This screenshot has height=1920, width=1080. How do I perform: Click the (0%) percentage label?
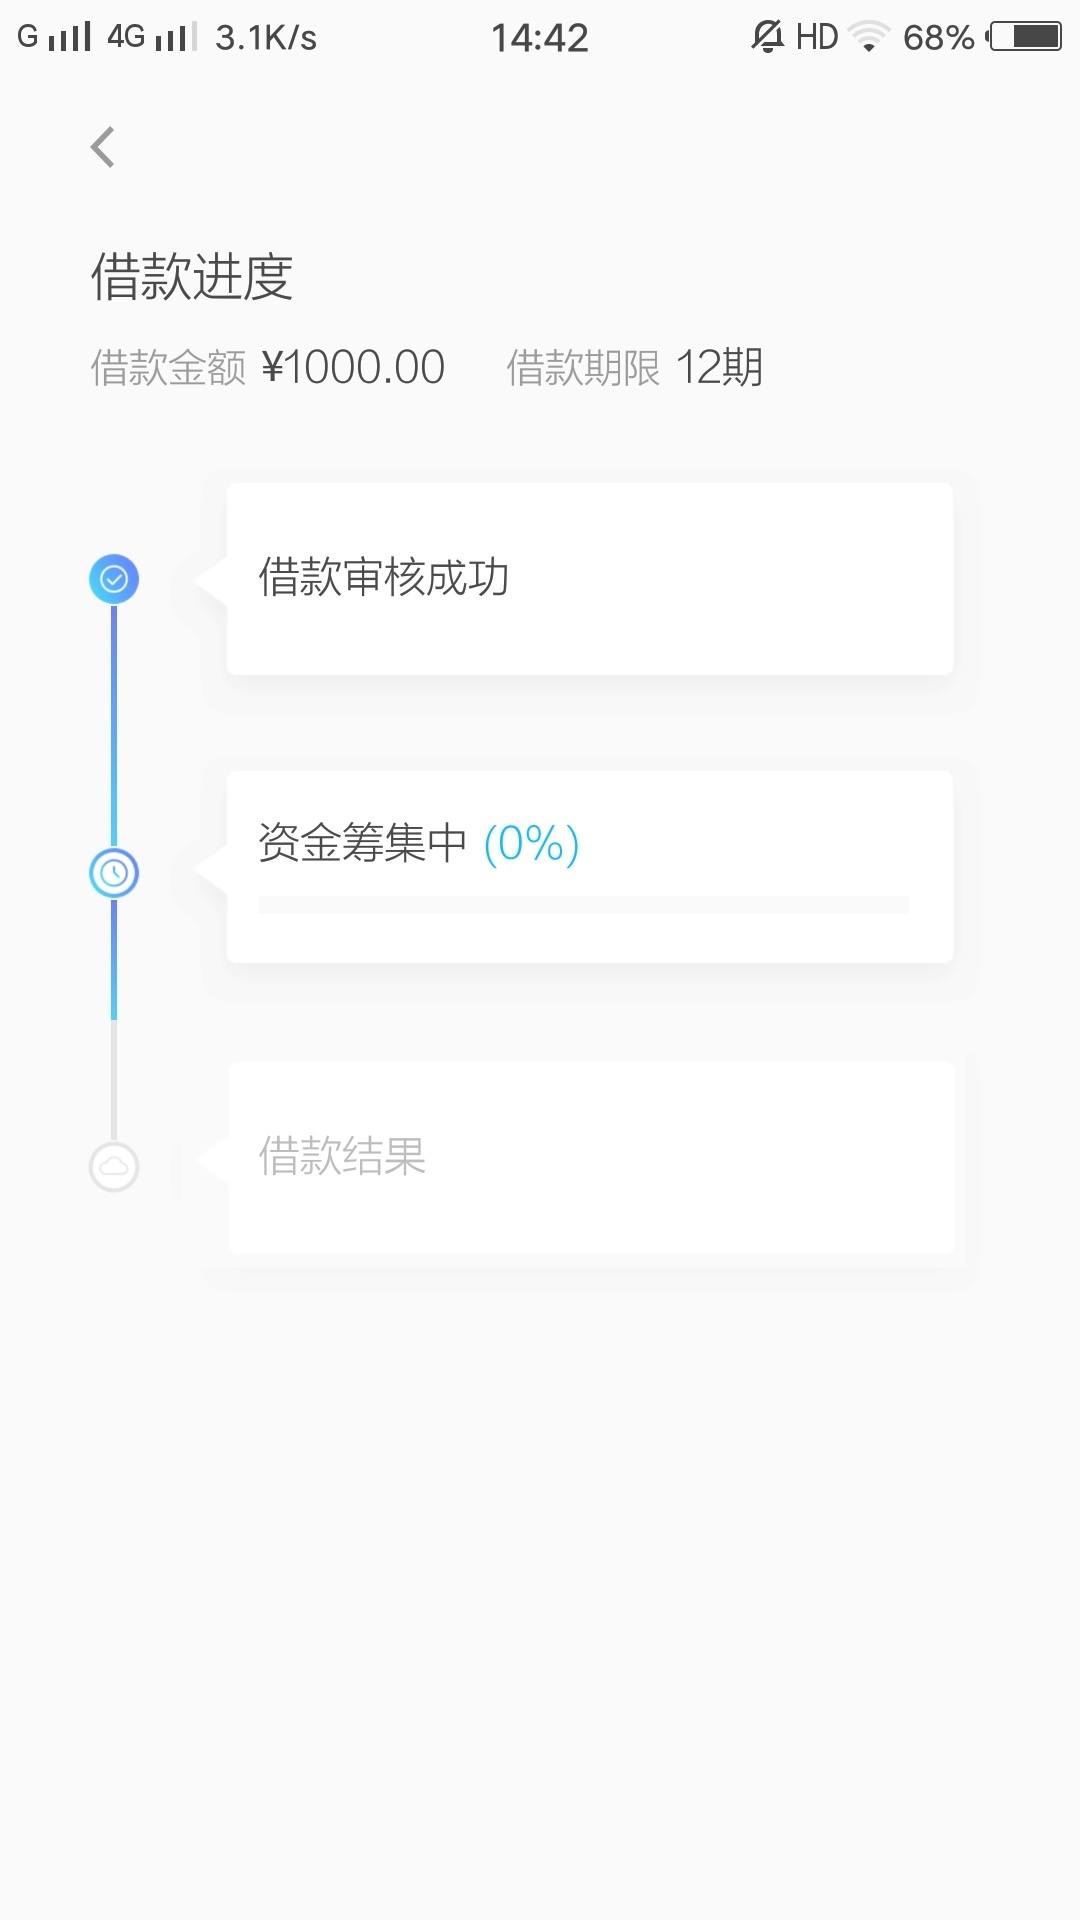pyautogui.click(x=531, y=844)
